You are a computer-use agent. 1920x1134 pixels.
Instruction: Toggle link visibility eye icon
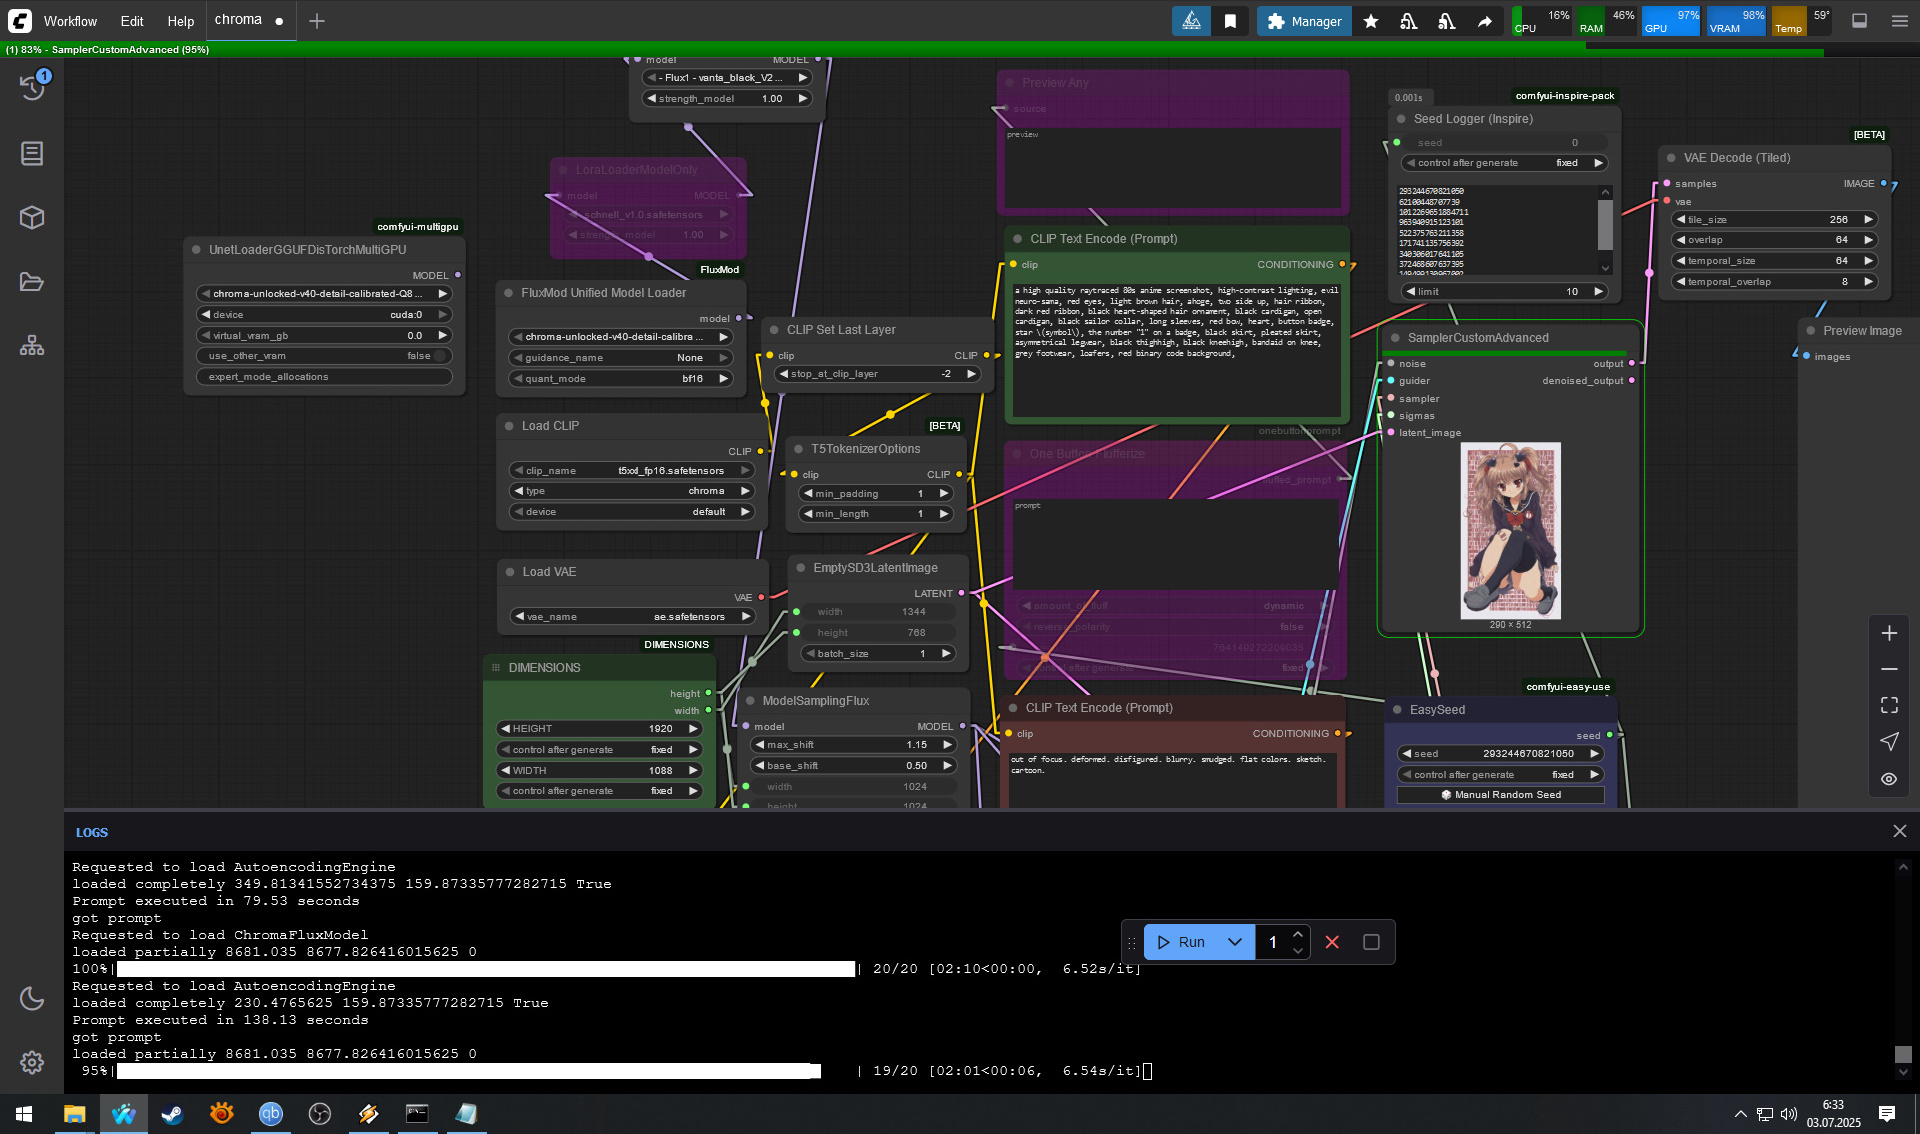pyautogui.click(x=1889, y=779)
